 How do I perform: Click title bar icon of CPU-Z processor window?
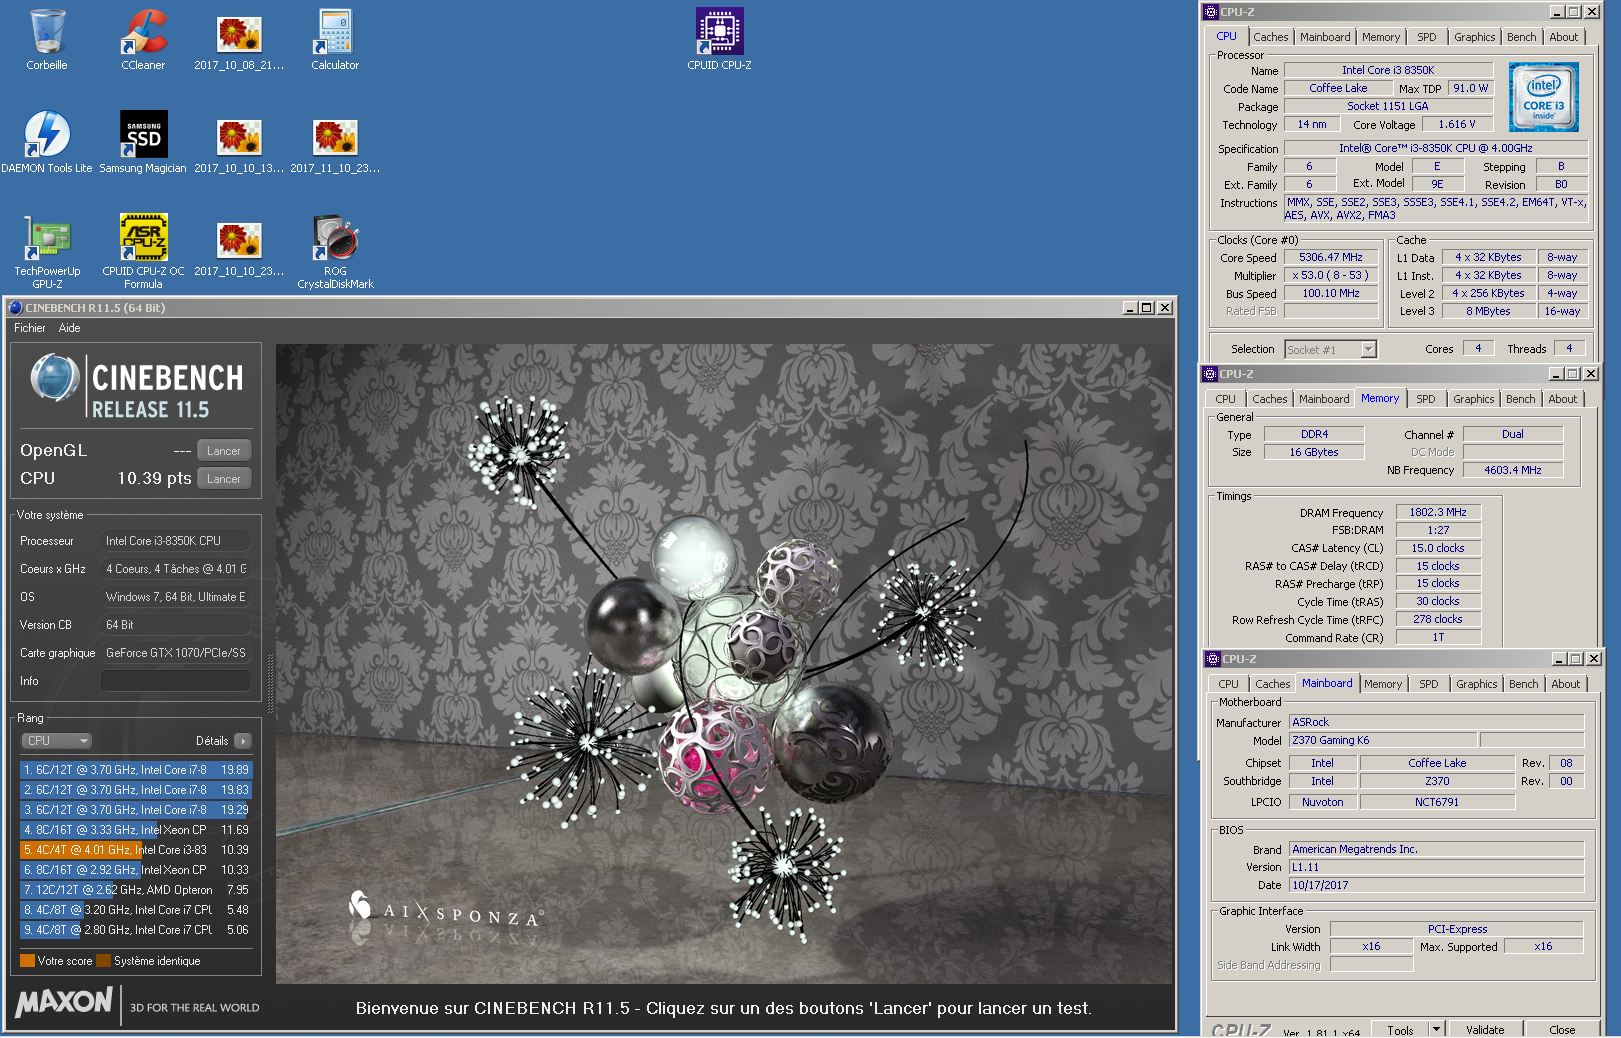click(1211, 12)
